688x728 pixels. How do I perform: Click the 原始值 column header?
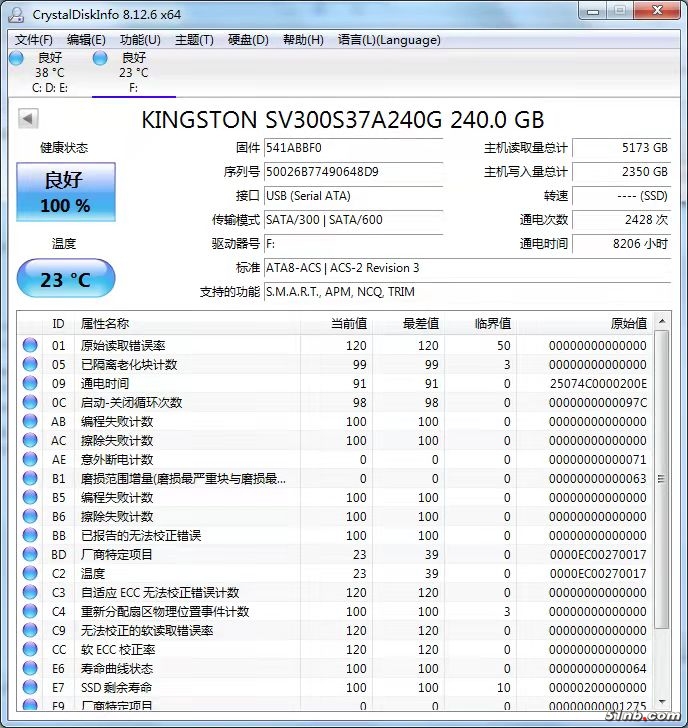628,323
